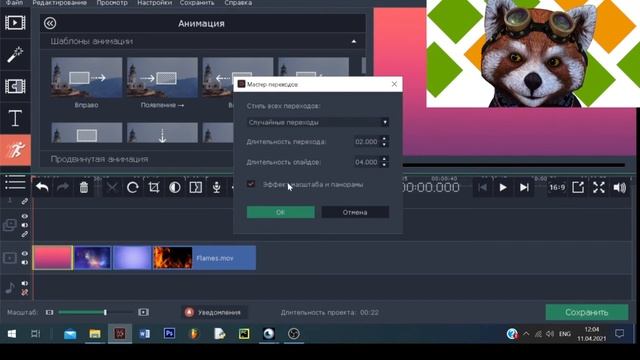Screen dimensions: 640x360
Task: Detach the preview window
Action: (x=578, y=187)
